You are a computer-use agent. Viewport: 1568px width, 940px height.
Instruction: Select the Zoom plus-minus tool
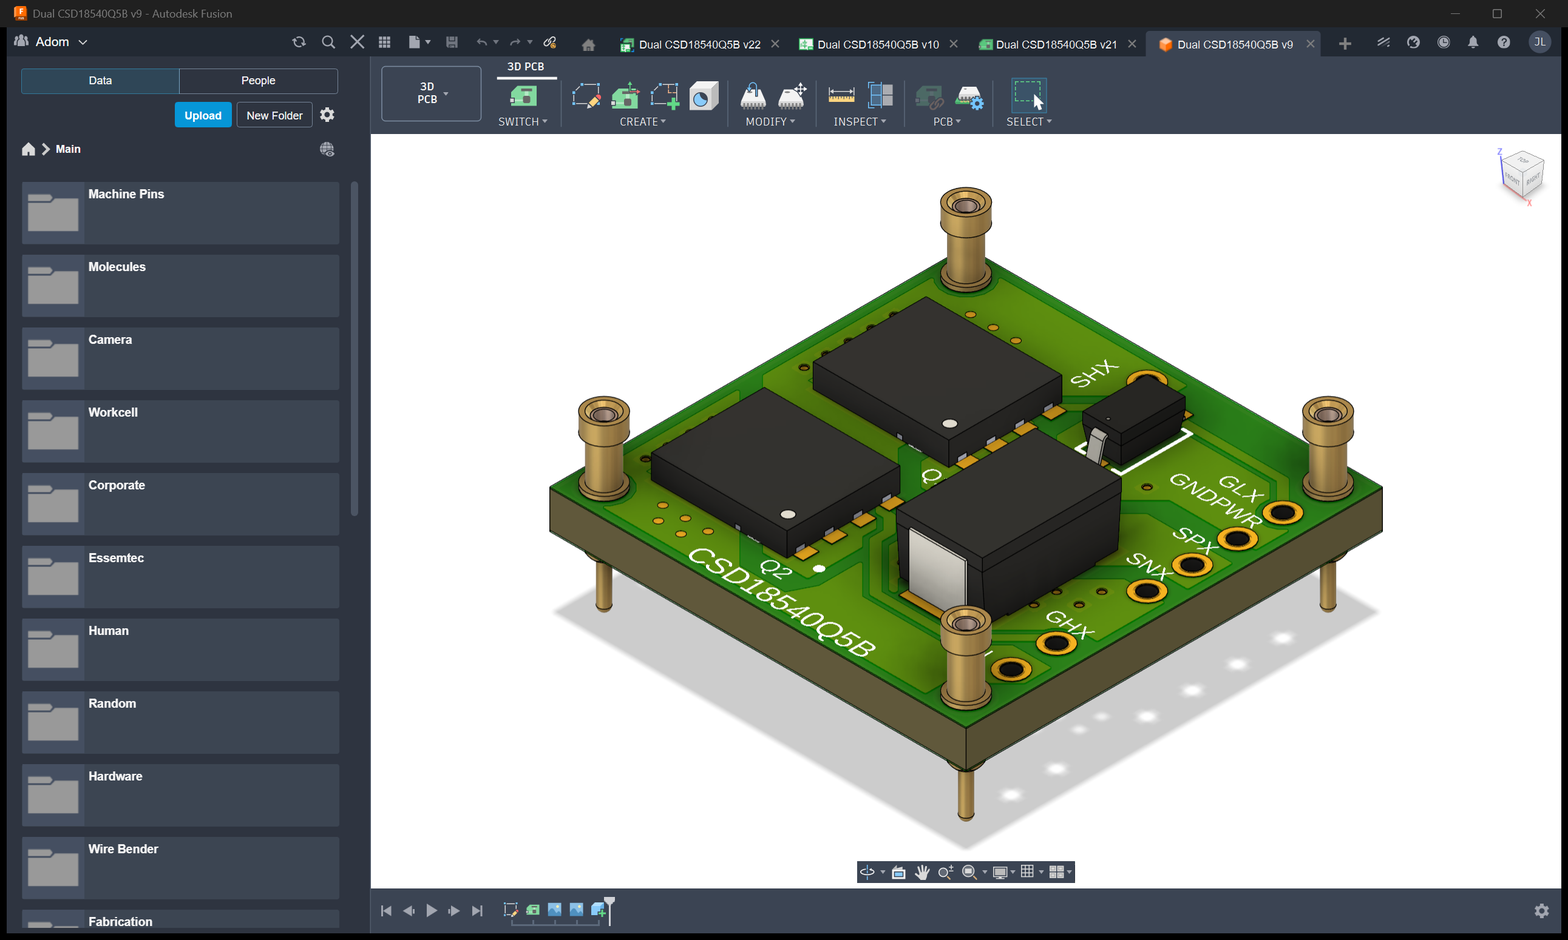pos(945,872)
